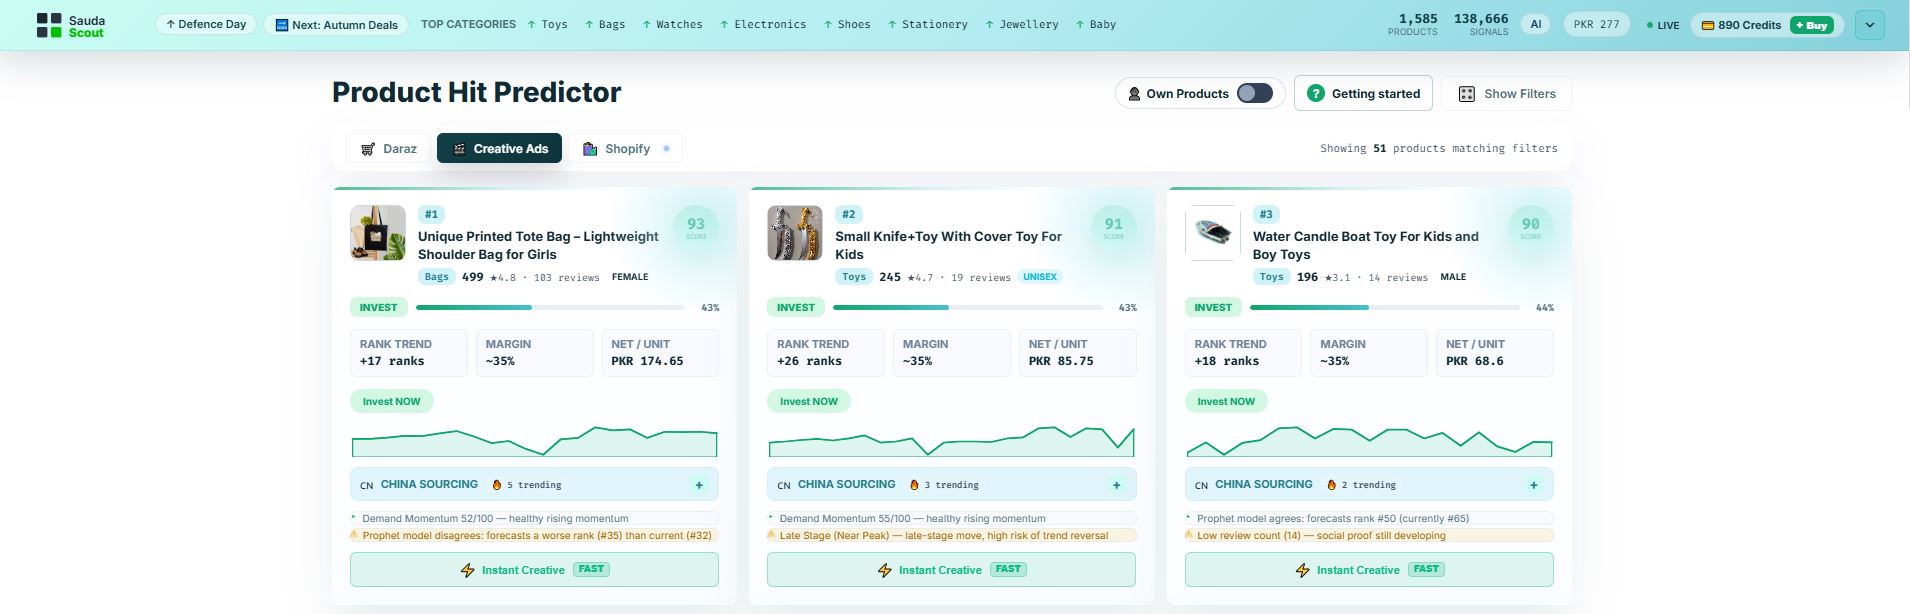Click the 43% progress bar on knife toy card
1910x614 pixels.
[x=968, y=308]
